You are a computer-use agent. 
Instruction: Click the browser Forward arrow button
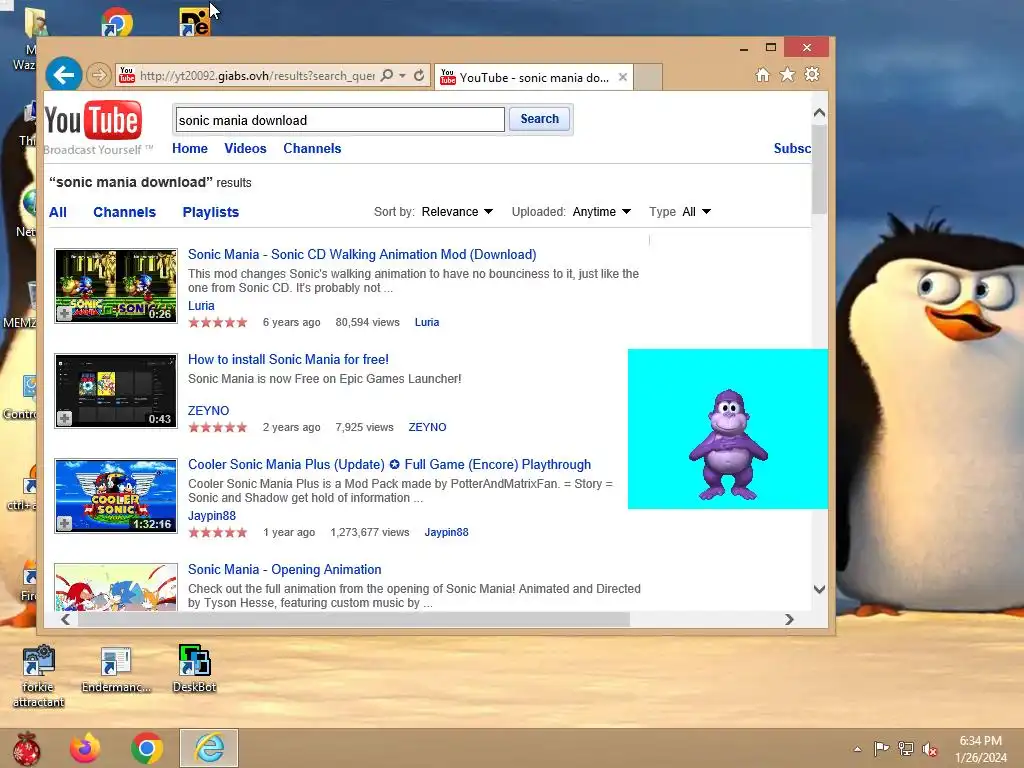[x=99, y=75]
